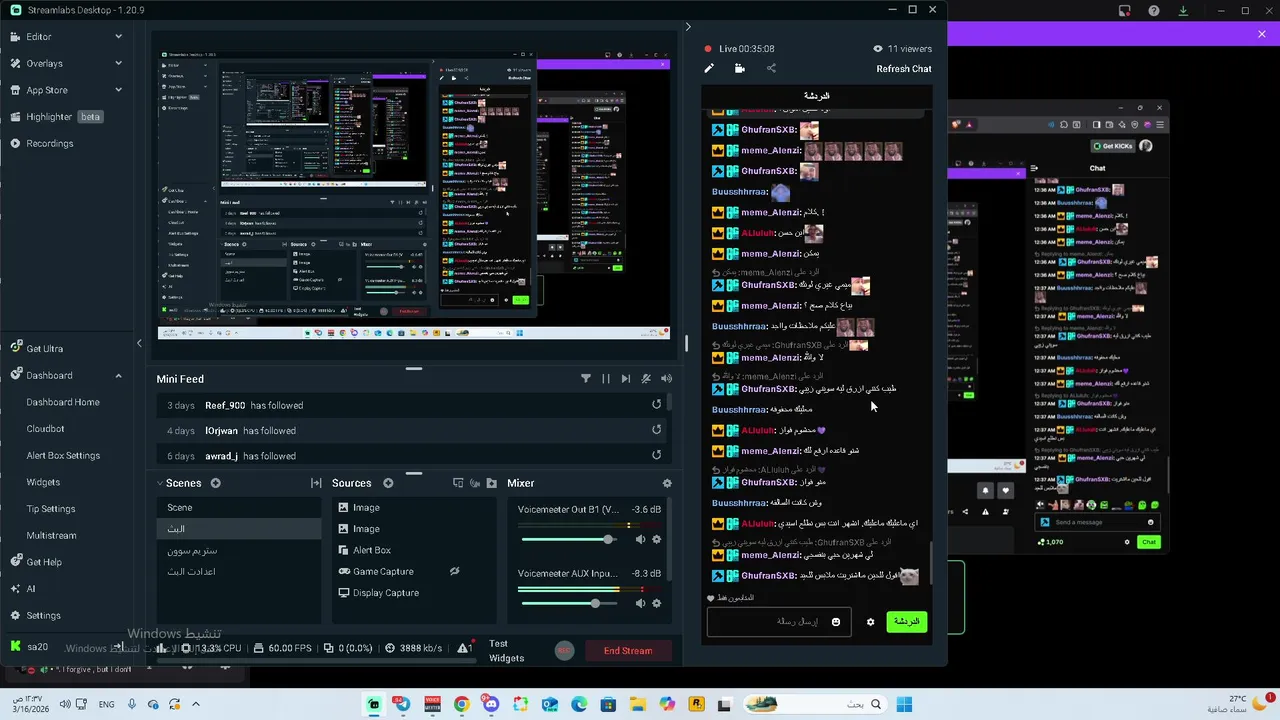Mute the Voicemeeter Out B1 channel

click(640, 540)
